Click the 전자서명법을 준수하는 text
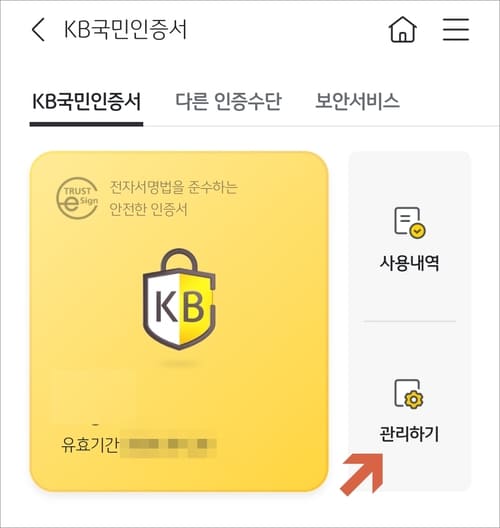 pos(174,187)
